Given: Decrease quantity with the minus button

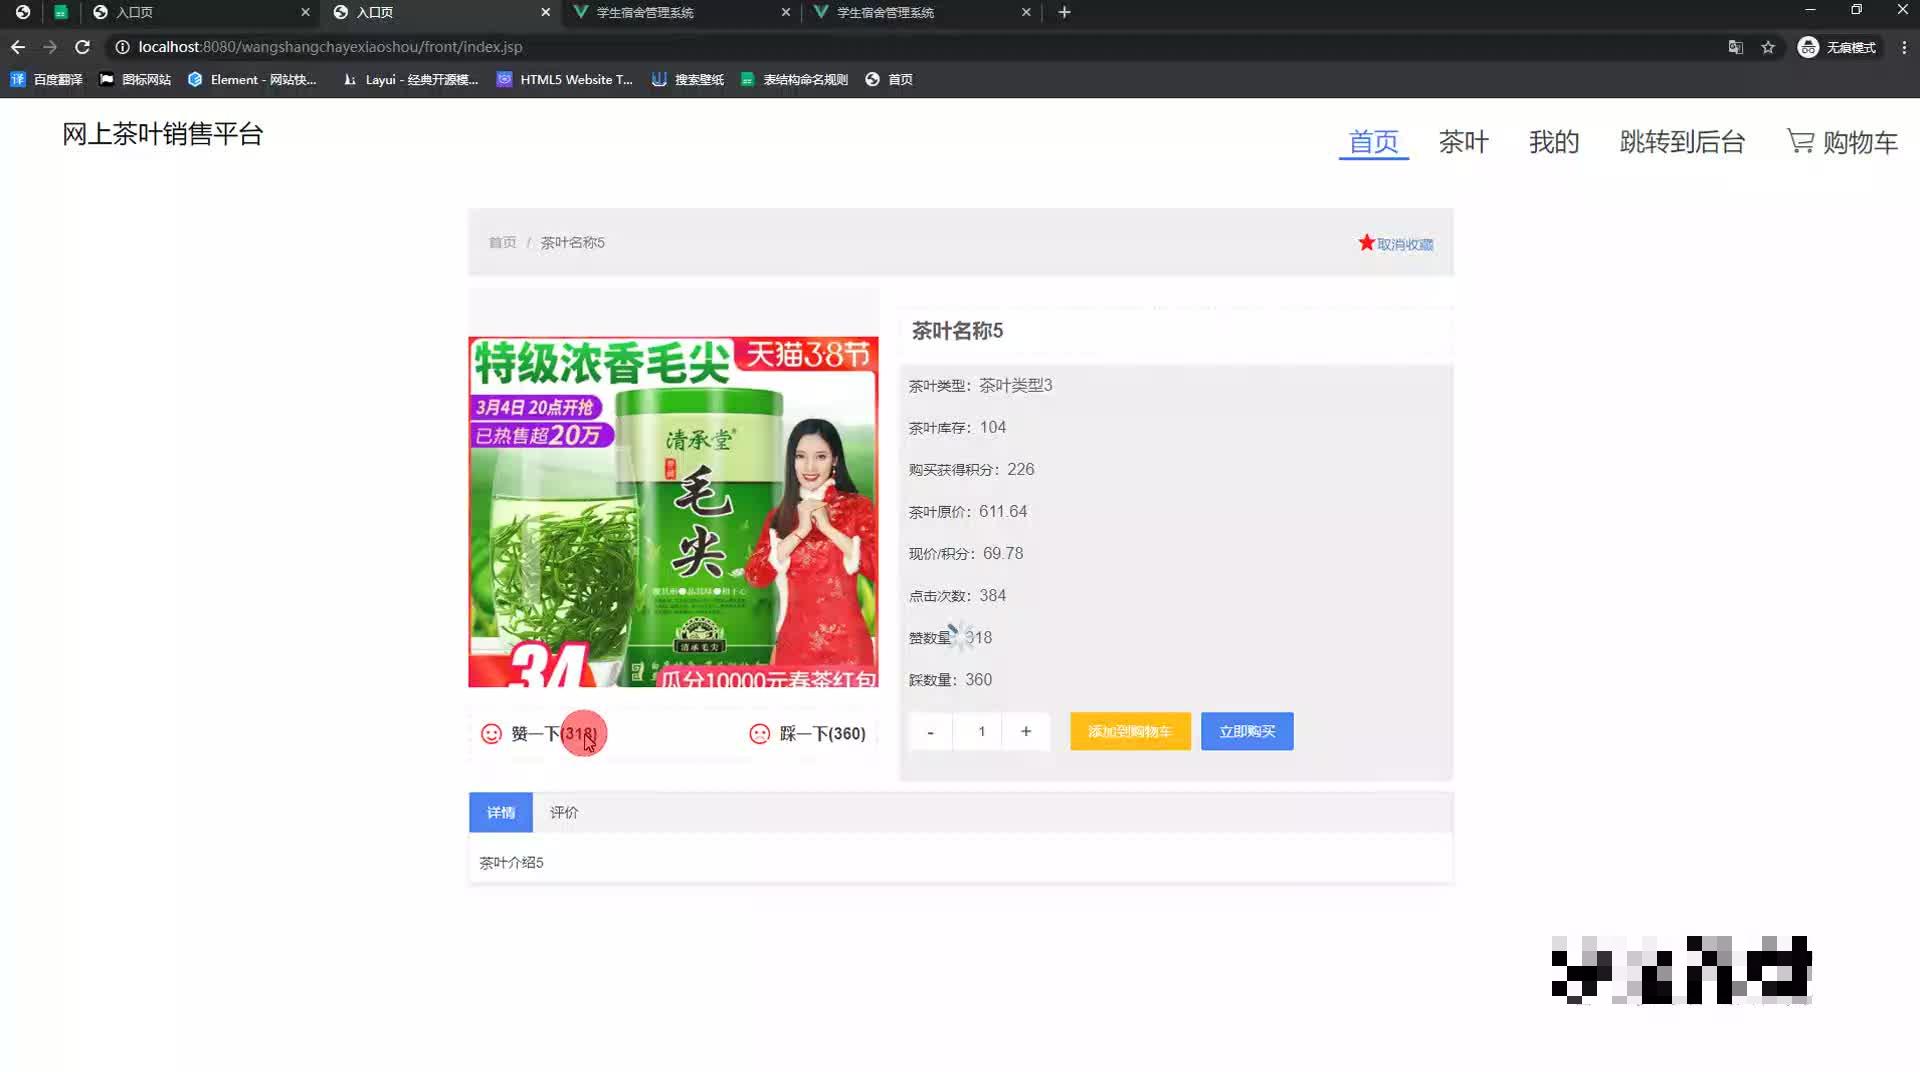Looking at the screenshot, I should [x=930, y=732].
